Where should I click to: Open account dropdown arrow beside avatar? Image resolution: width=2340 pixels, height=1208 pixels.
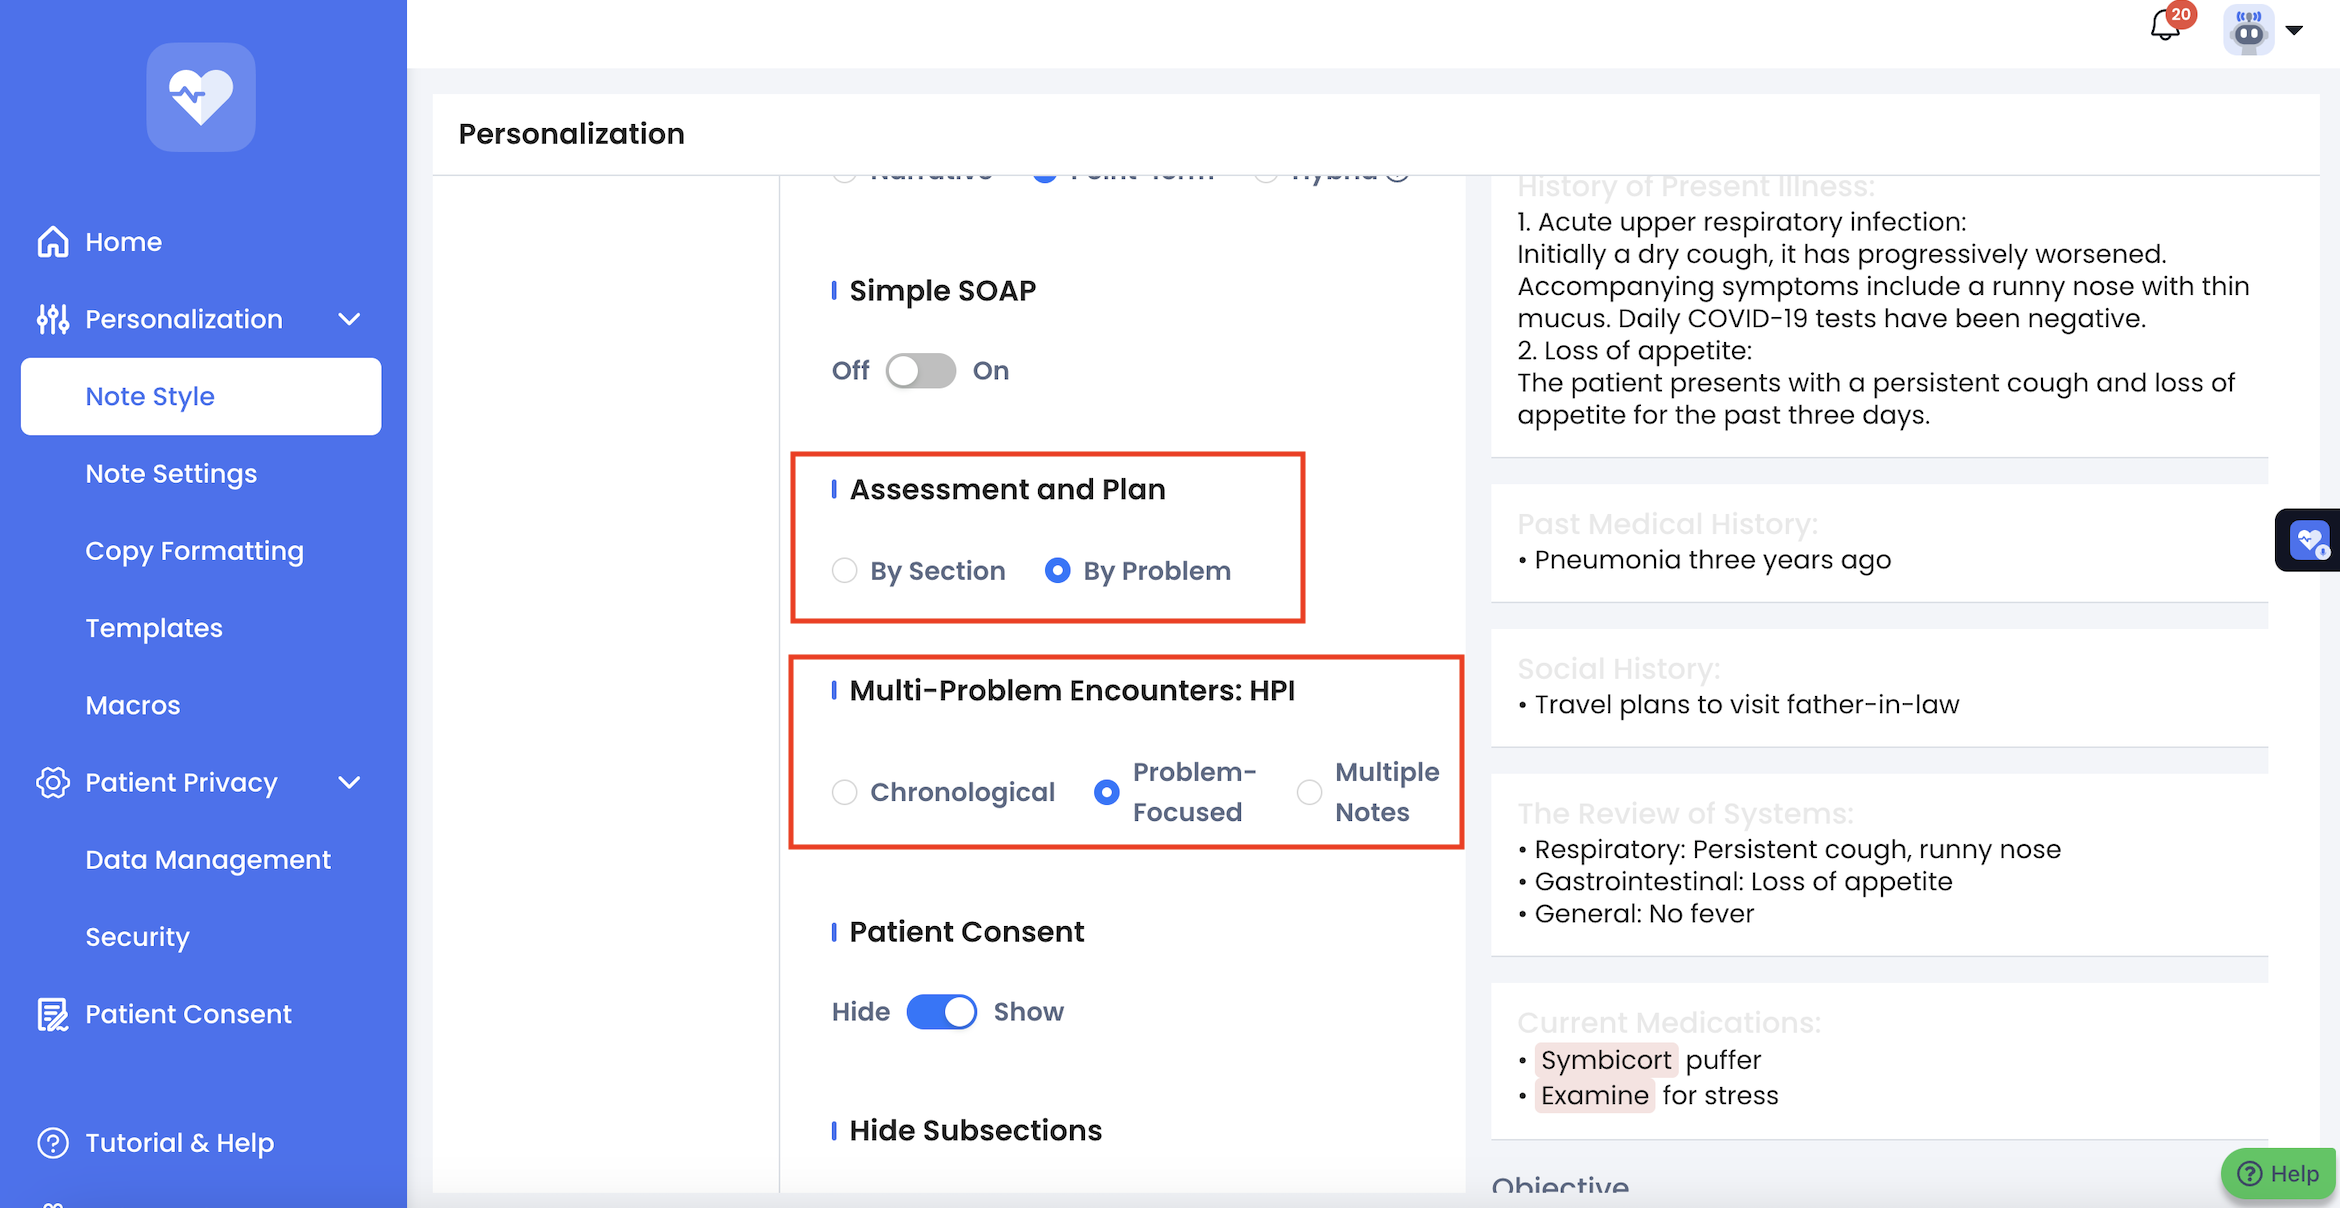pyautogui.click(x=2295, y=30)
